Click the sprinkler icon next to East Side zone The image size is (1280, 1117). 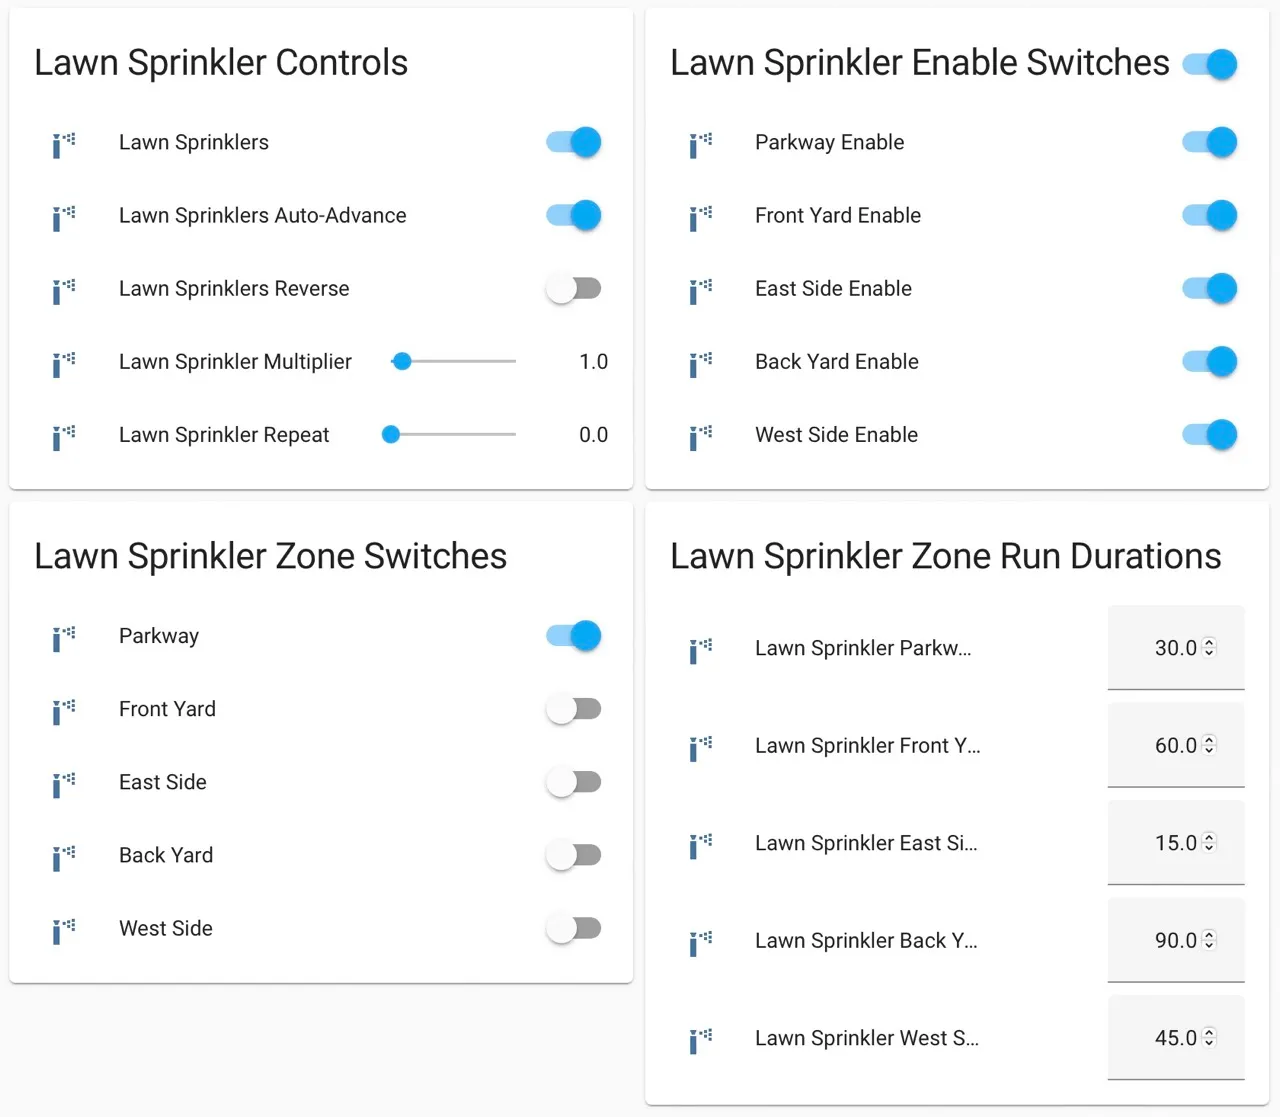pyautogui.click(x=63, y=784)
